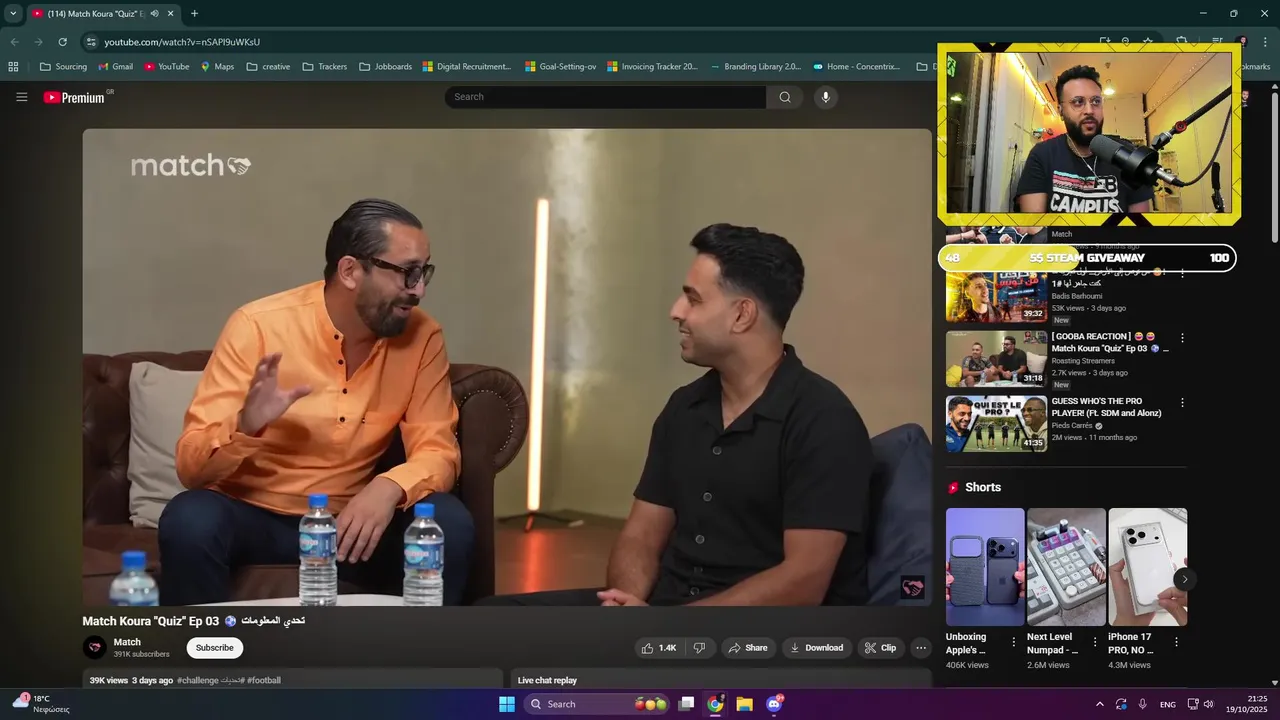This screenshot has width=1280, height=720.
Task: Click the youtube.com address bar URL
Action: pos(182,42)
